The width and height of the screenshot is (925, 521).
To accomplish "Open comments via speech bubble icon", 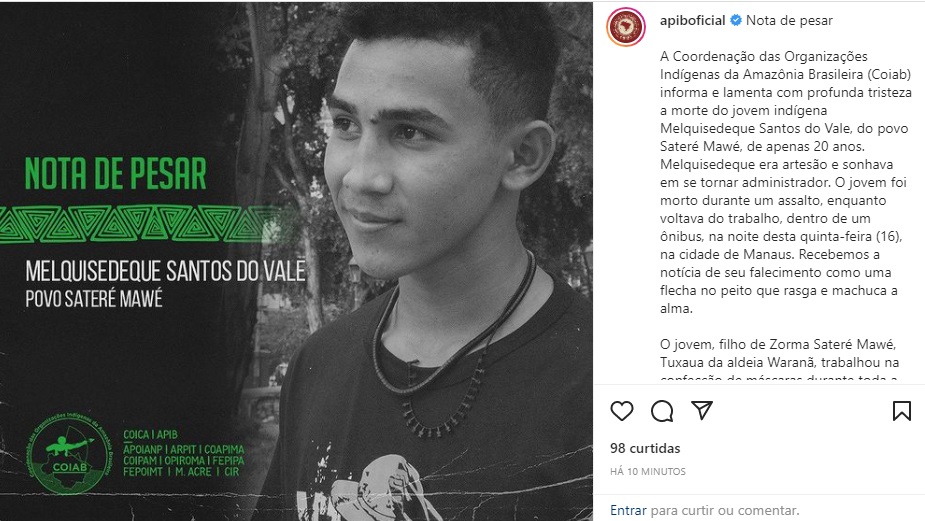I will coord(662,411).
